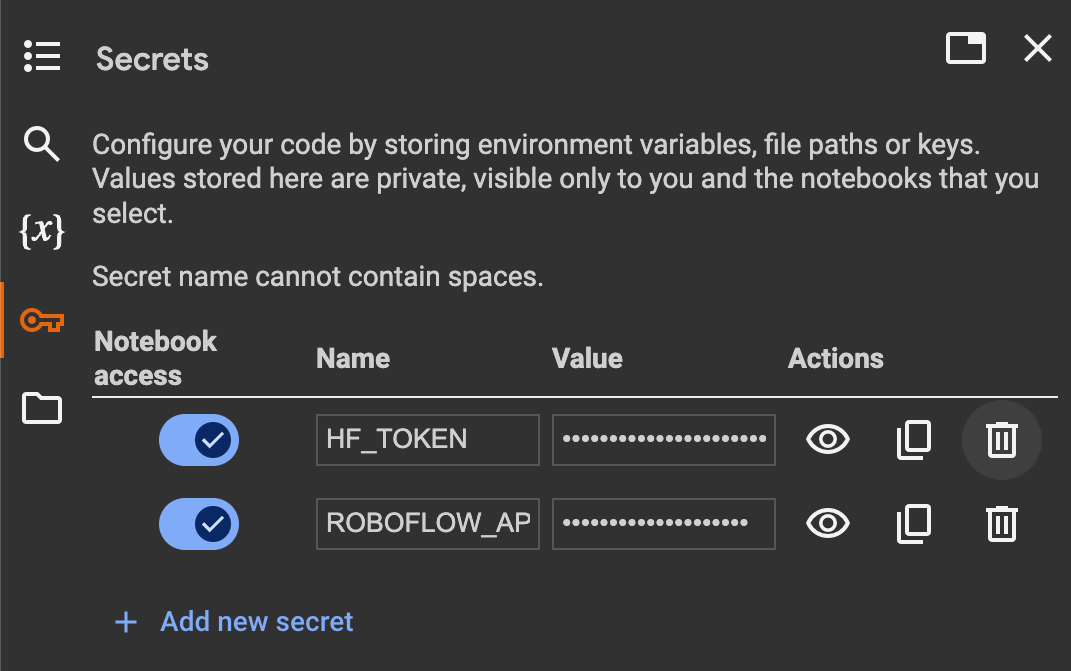
Task: Open the table of contents panel
Action: pyautogui.click(x=42, y=56)
